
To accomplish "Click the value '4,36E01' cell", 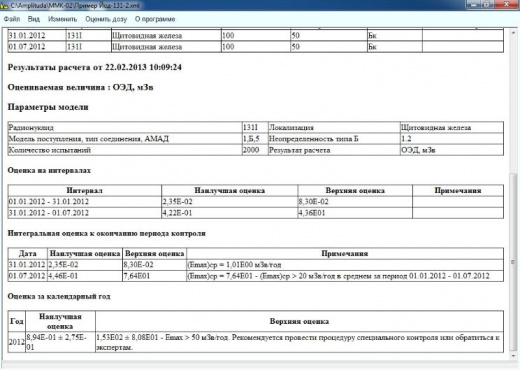I will pyautogui.click(x=355, y=213).
